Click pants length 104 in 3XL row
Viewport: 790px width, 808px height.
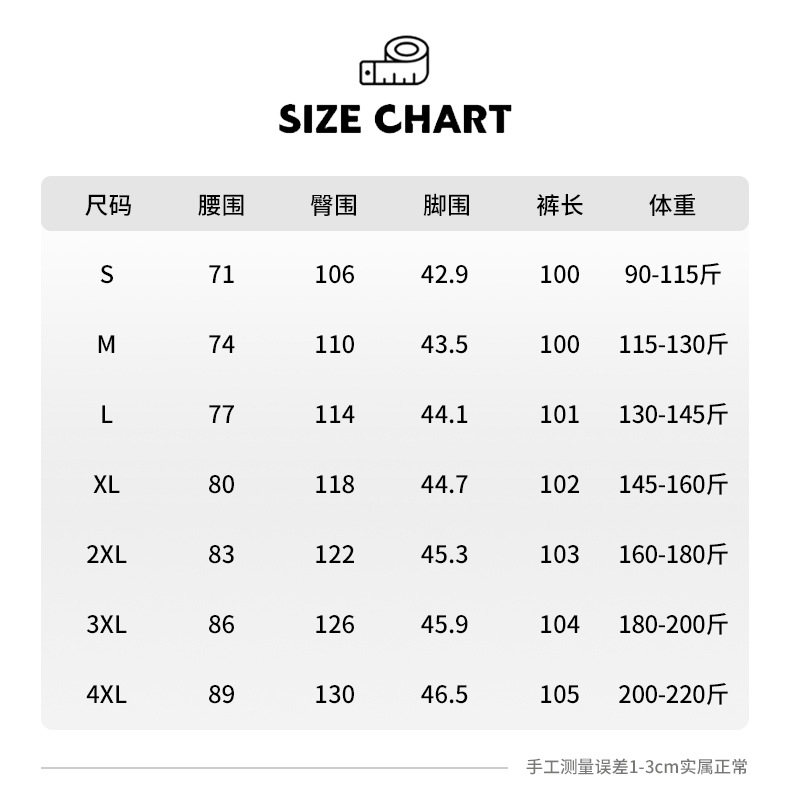pyautogui.click(x=559, y=624)
